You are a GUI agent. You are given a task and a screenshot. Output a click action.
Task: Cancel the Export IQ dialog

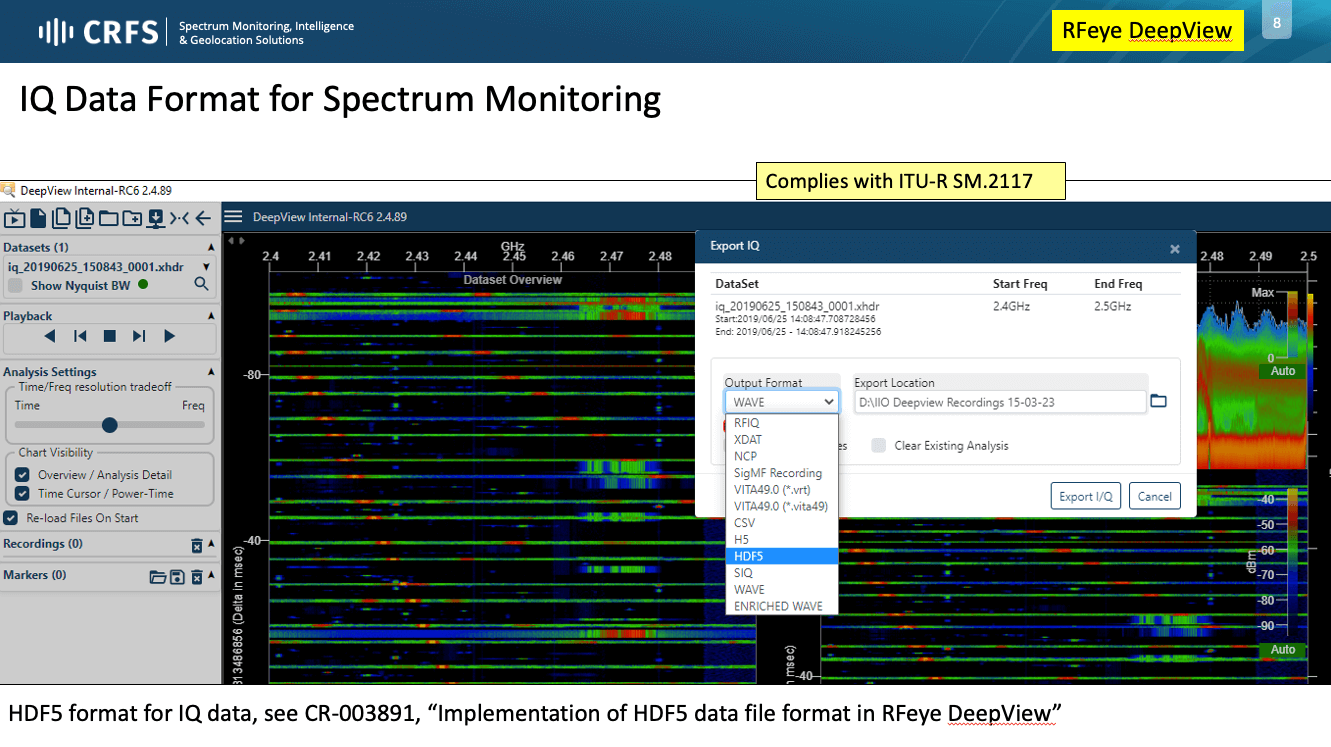pos(1154,495)
